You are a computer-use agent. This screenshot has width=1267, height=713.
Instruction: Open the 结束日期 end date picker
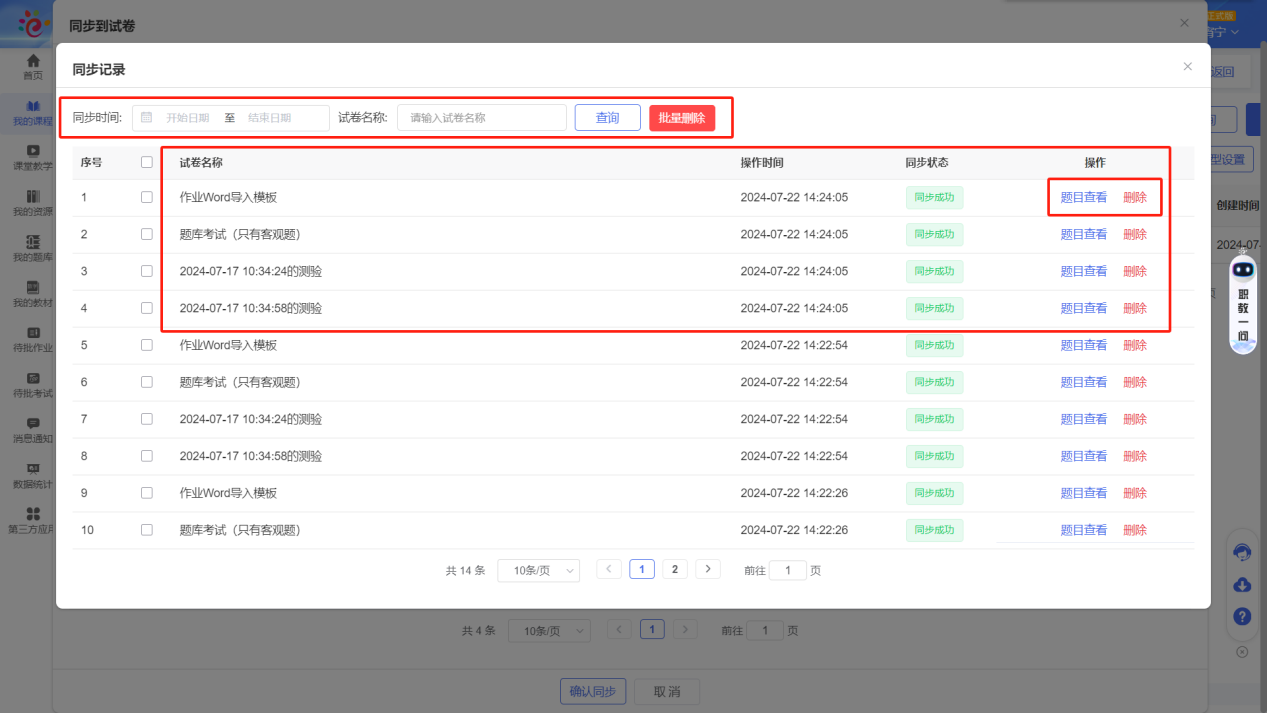[x=270, y=118]
